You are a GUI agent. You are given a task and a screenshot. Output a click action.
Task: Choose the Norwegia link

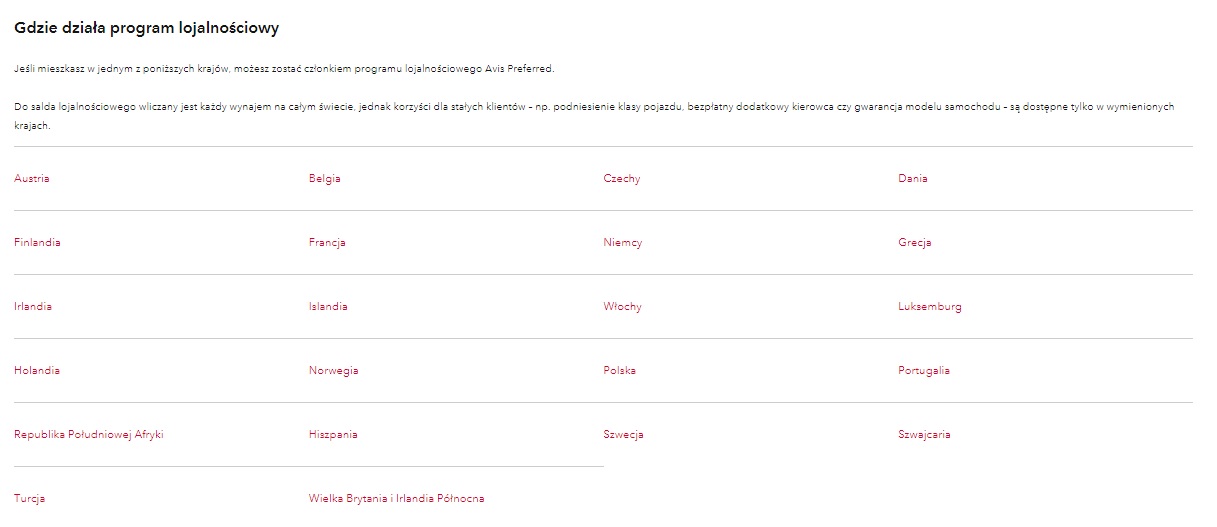coord(334,371)
